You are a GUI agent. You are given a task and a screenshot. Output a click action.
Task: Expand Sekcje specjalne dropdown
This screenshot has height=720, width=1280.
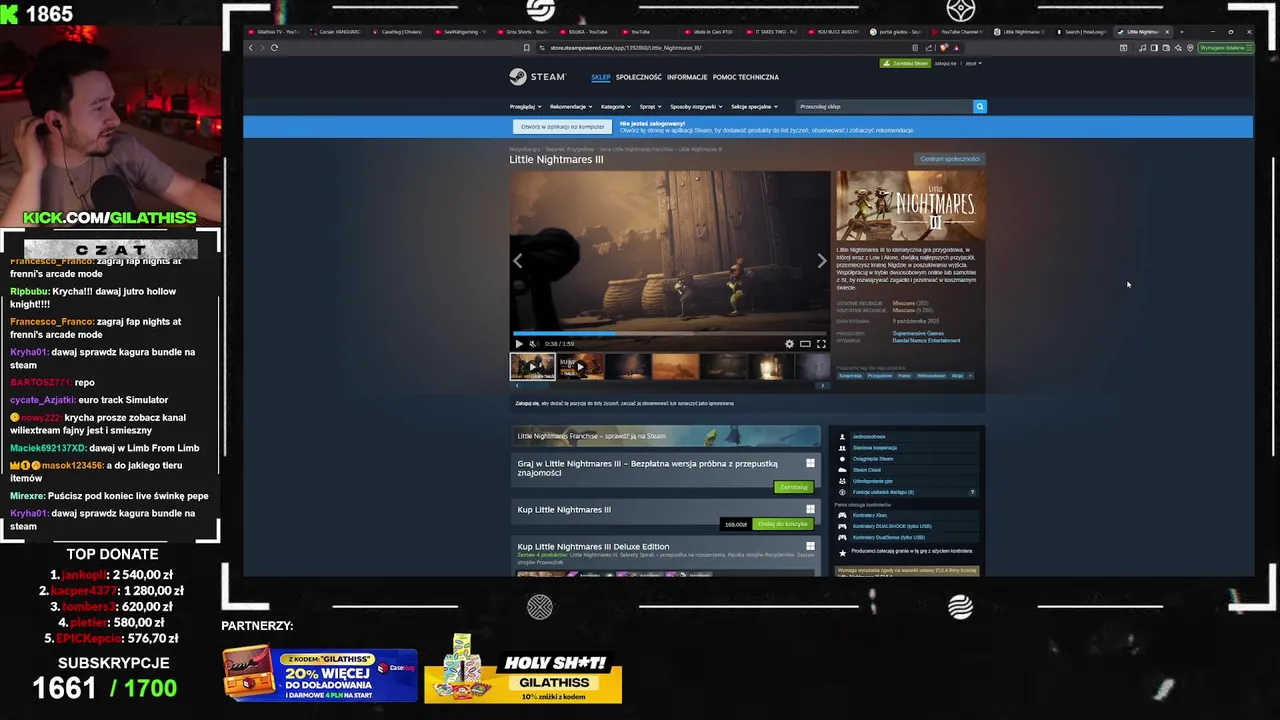[754, 106]
